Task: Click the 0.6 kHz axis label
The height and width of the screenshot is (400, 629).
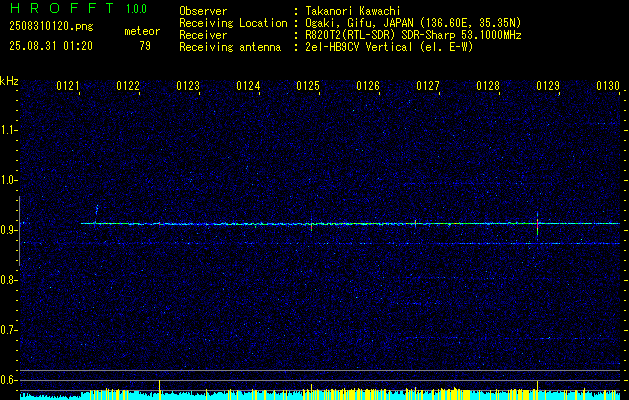Action: 8,380
